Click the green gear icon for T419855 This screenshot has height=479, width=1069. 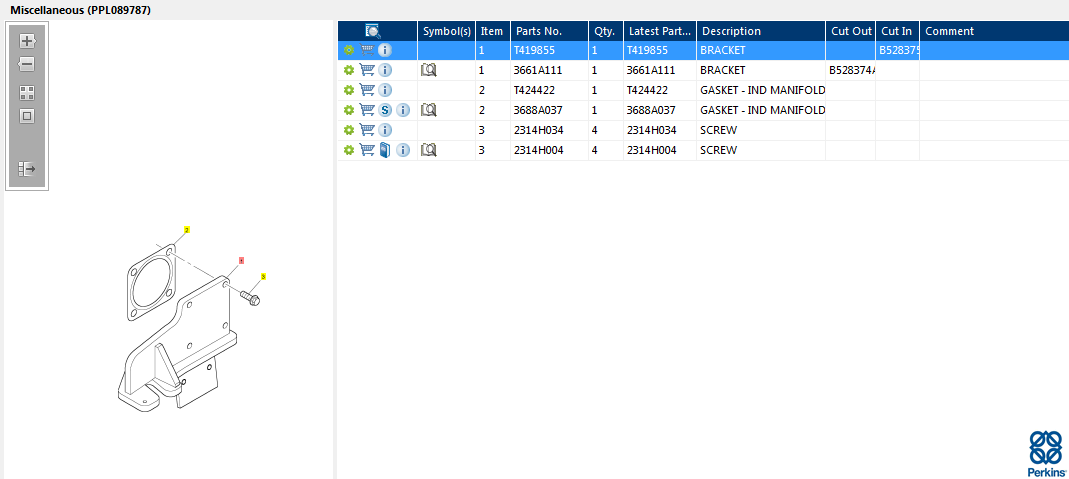click(349, 50)
